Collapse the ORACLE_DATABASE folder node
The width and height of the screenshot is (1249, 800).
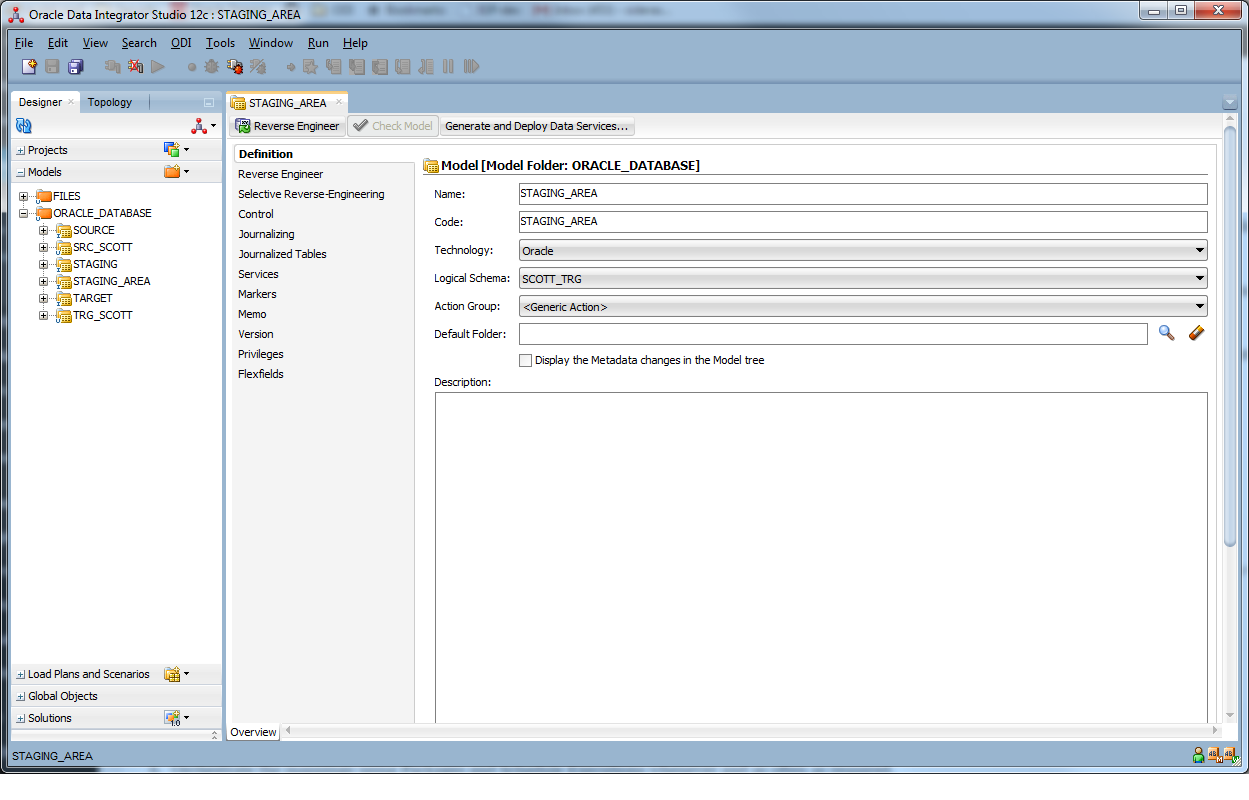23,213
